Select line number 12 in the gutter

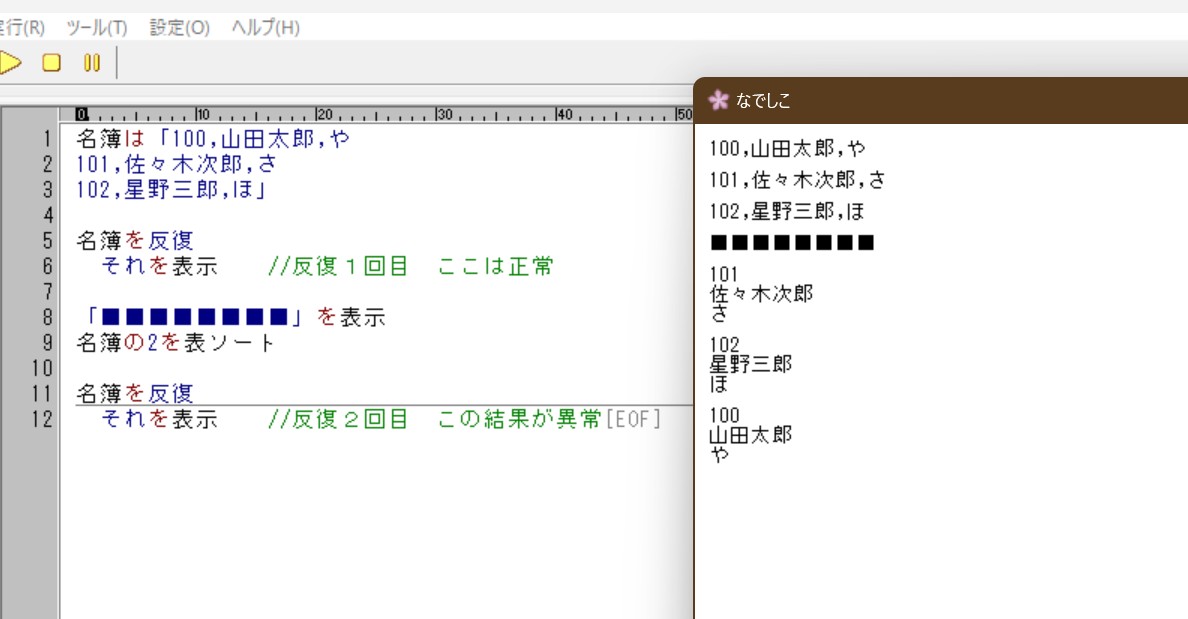[x=41, y=419]
